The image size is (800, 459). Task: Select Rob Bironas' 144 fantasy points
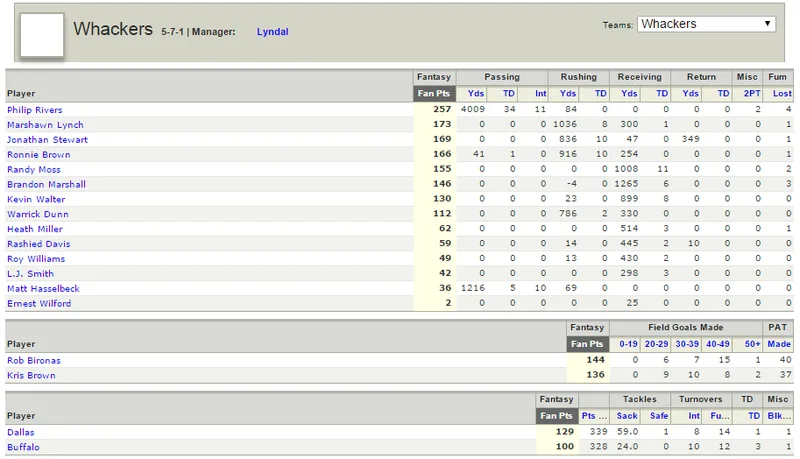click(595, 360)
